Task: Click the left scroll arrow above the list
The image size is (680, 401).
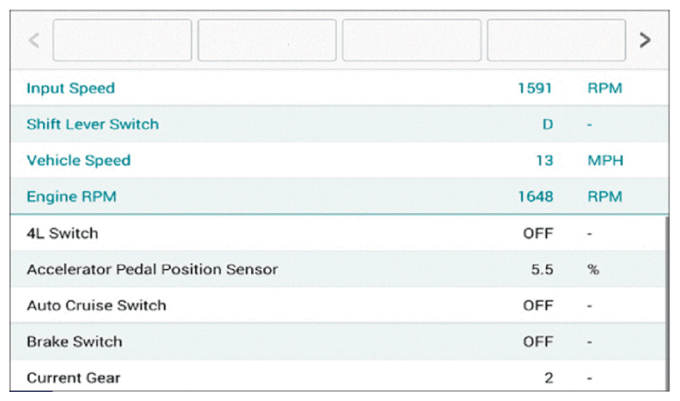Action: [34, 40]
